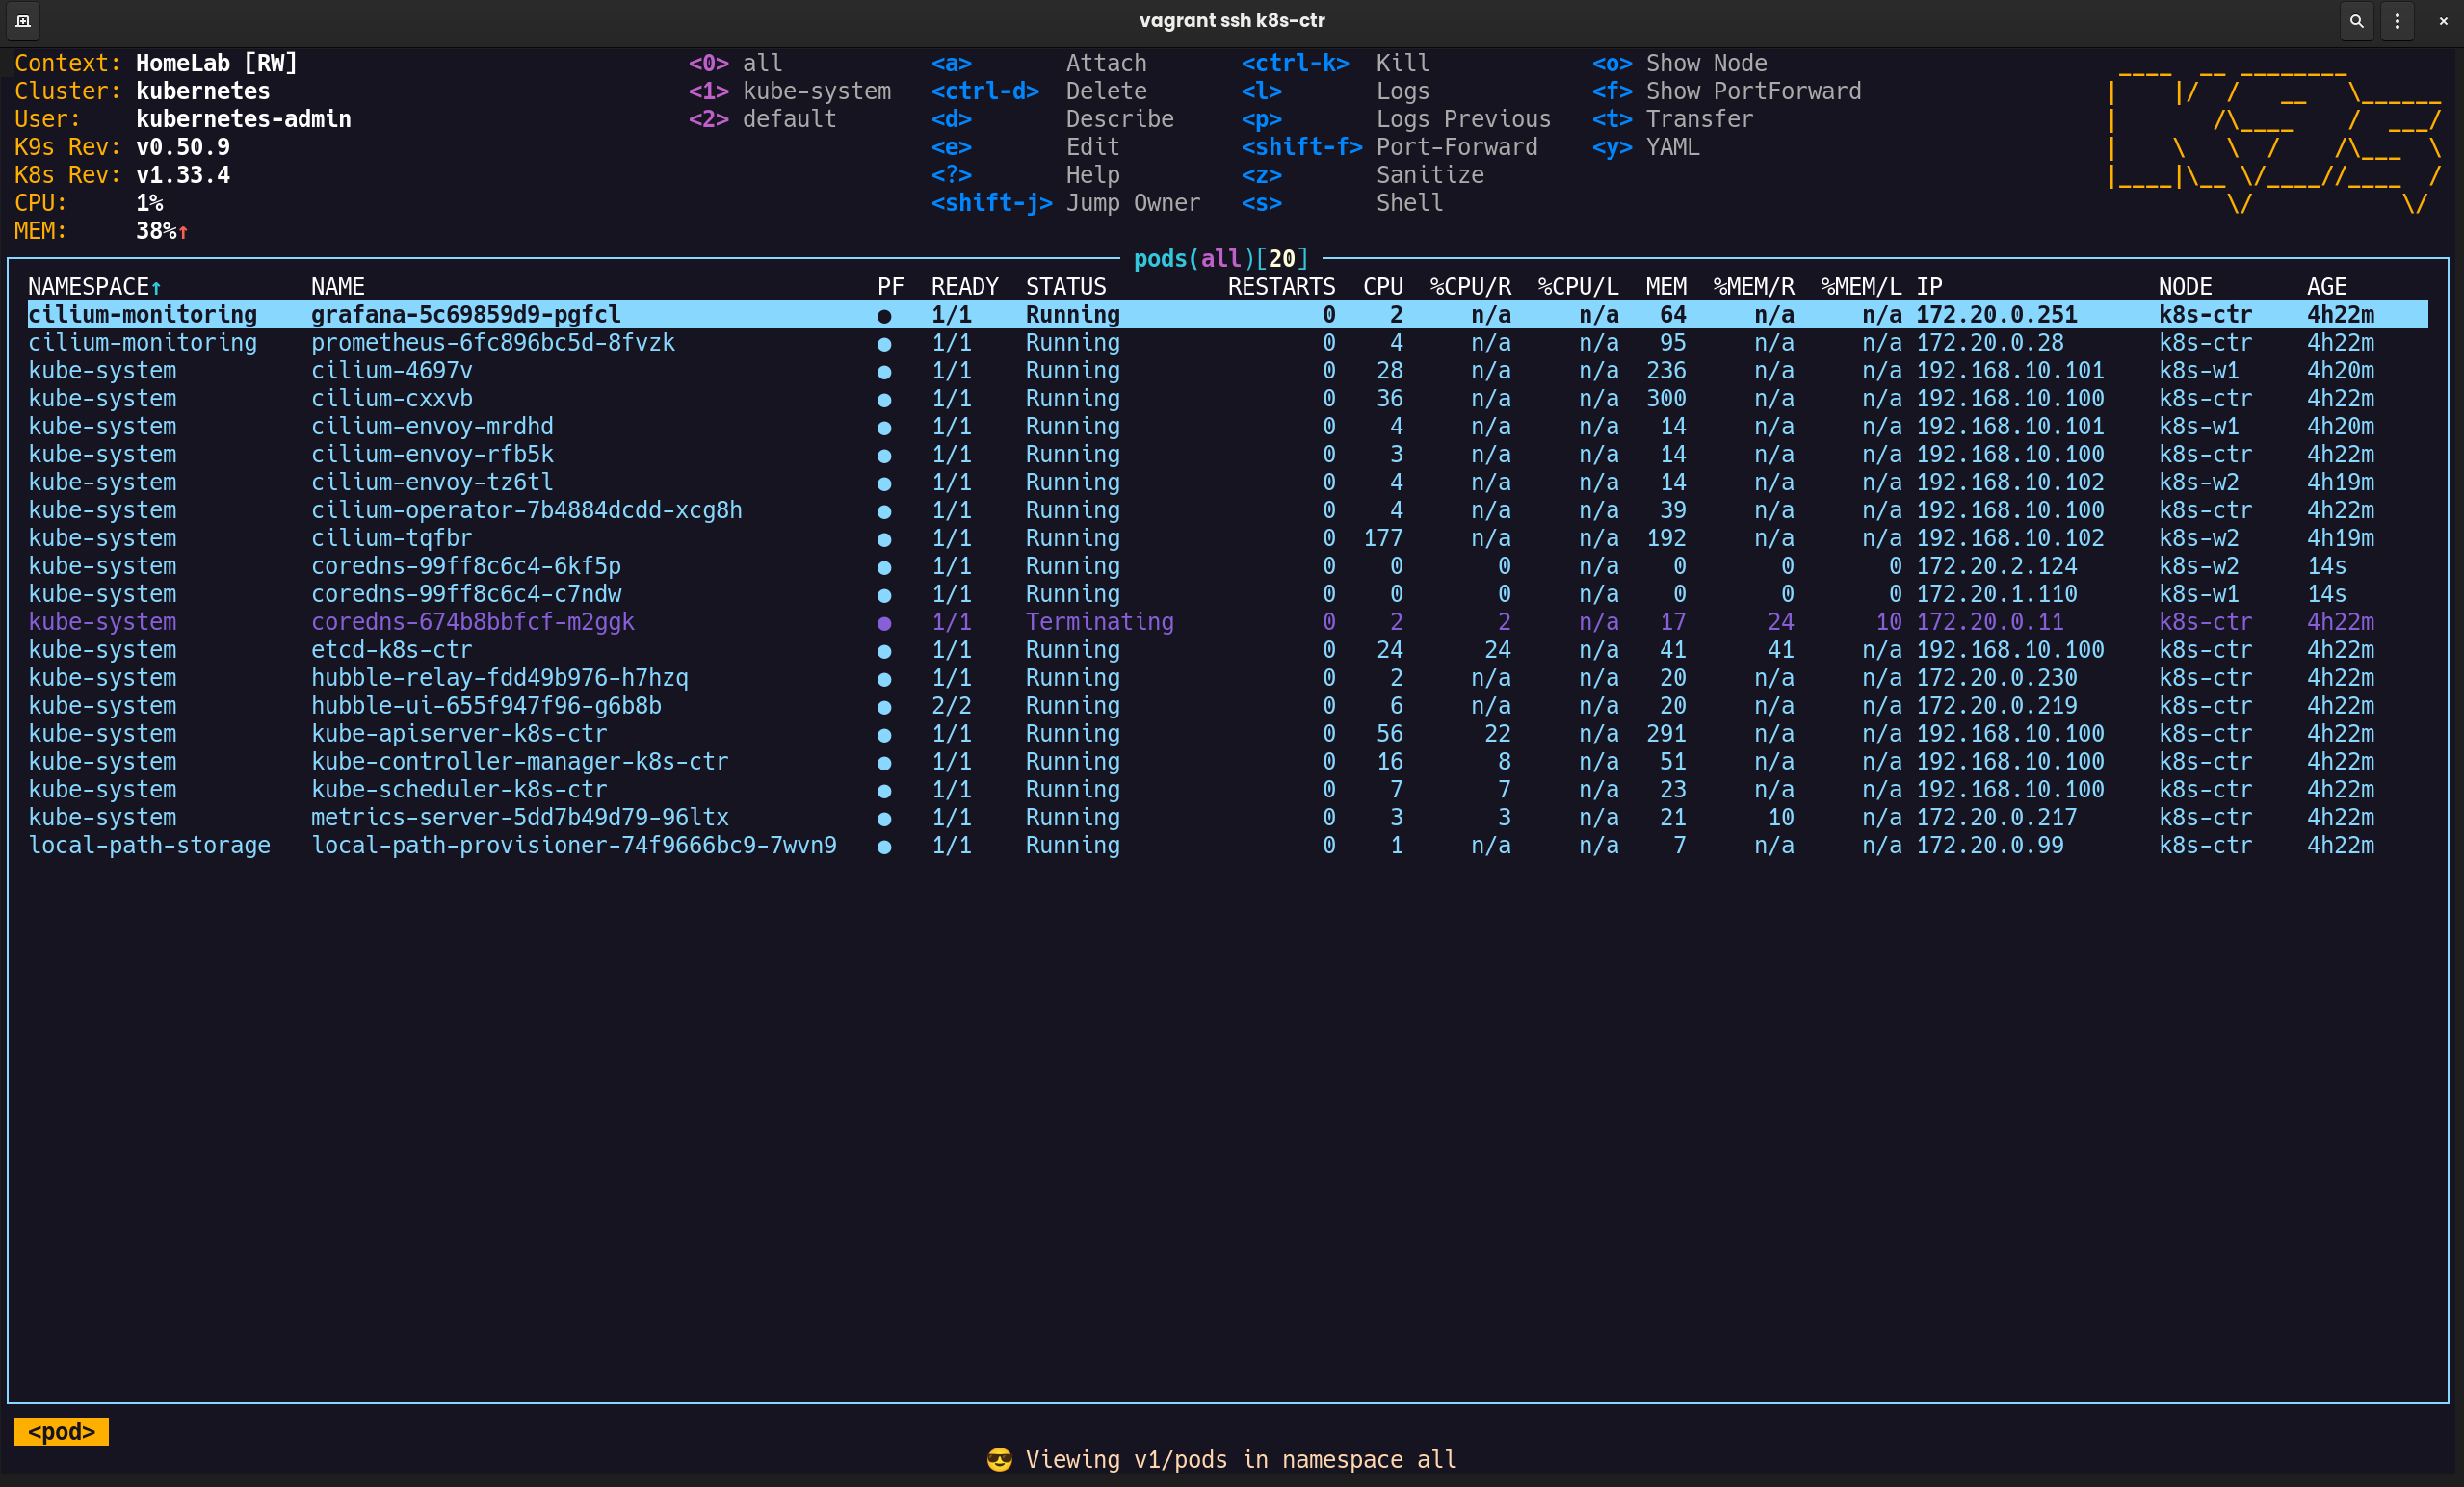Sort by the RESTARTS column header
The width and height of the screenshot is (2464, 1487).
(x=1282, y=287)
